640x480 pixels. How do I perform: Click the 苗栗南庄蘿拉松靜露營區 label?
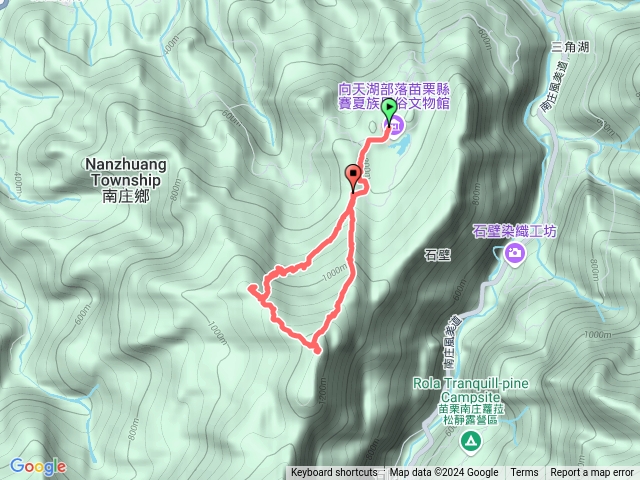click(x=471, y=414)
